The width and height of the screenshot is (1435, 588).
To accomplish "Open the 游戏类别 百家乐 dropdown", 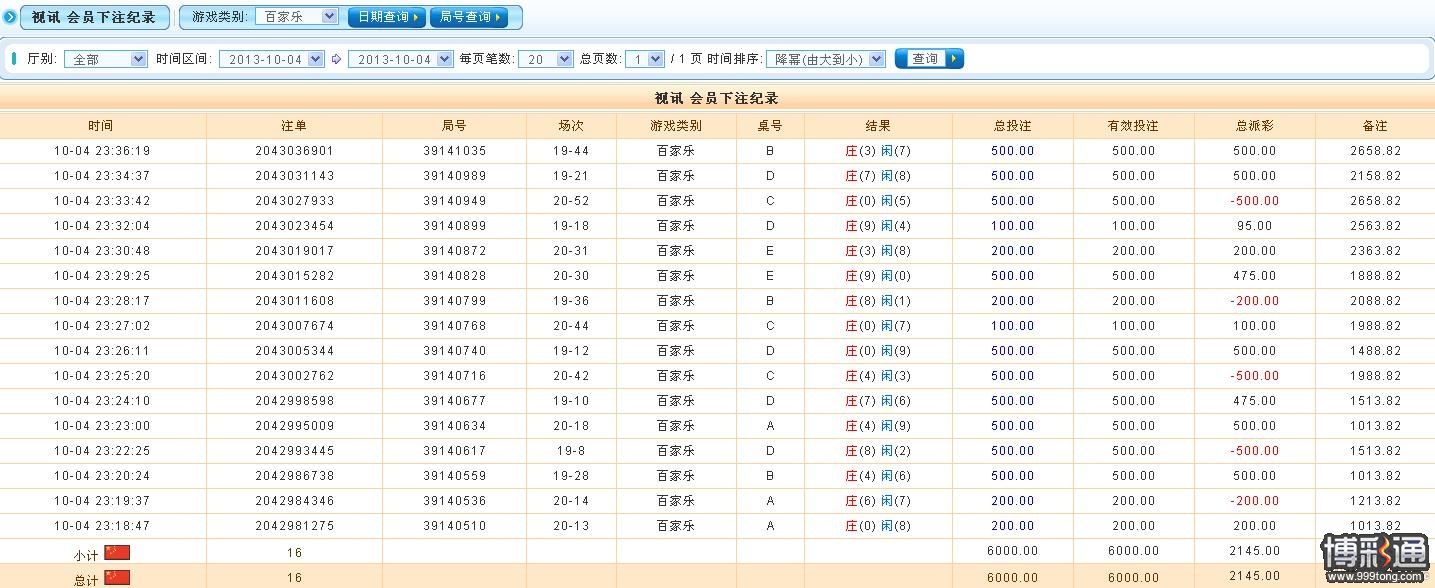I will pos(297,16).
